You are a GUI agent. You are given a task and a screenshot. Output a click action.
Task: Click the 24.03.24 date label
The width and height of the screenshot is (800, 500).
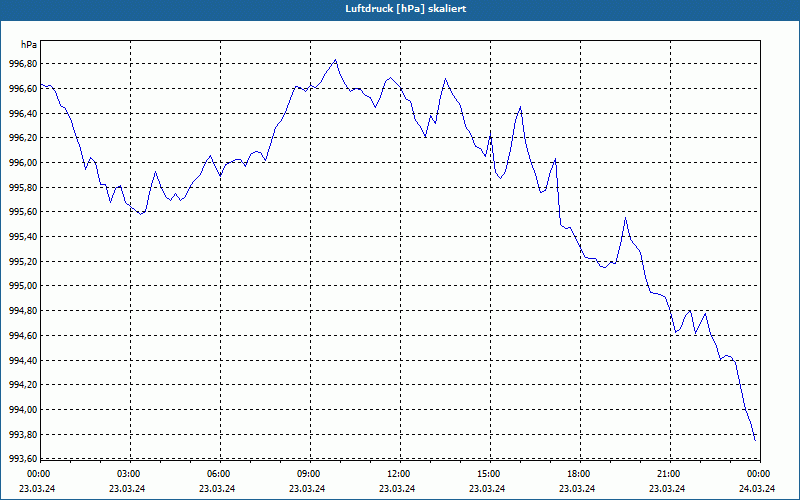(x=757, y=488)
